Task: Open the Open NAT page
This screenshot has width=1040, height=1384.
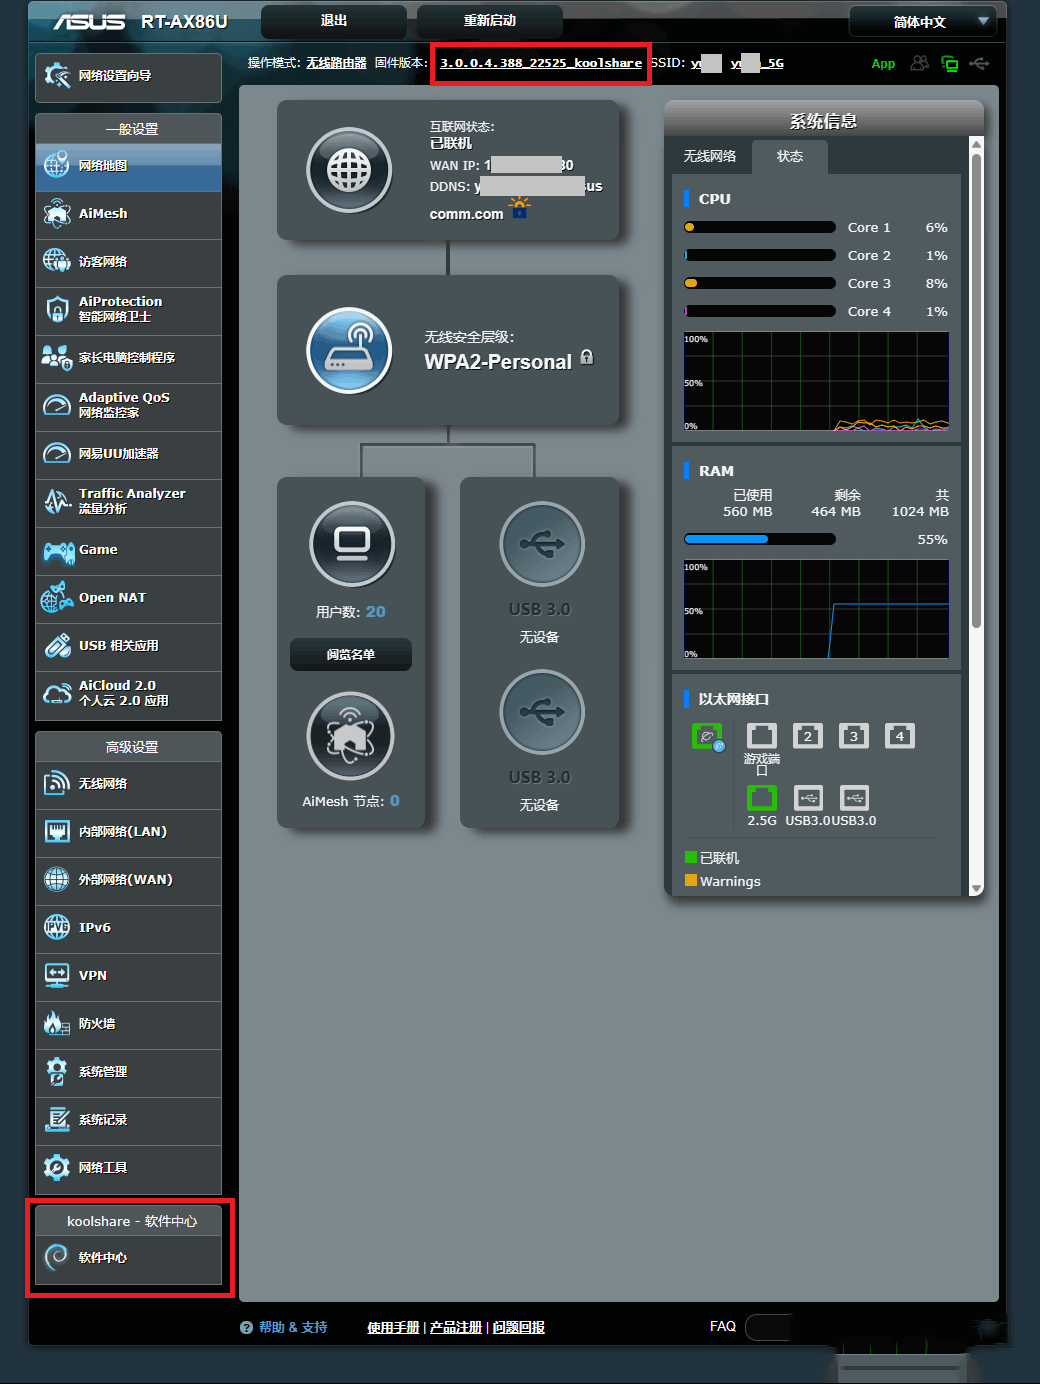Action: click(x=128, y=599)
